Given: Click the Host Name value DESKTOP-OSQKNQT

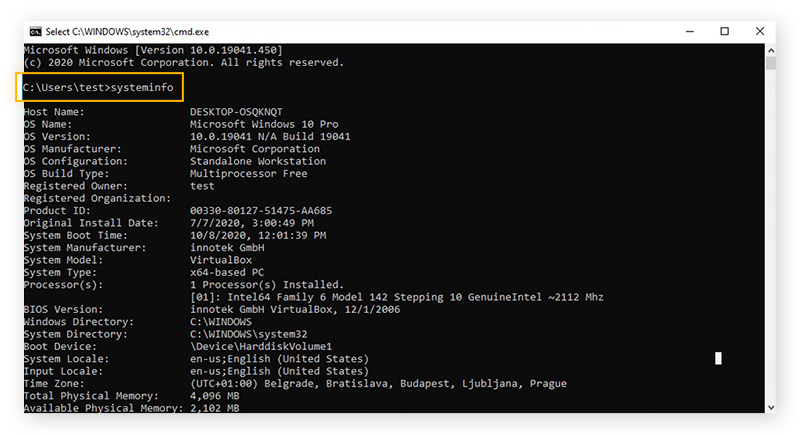Looking at the screenshot, I should tap(238, 112).
